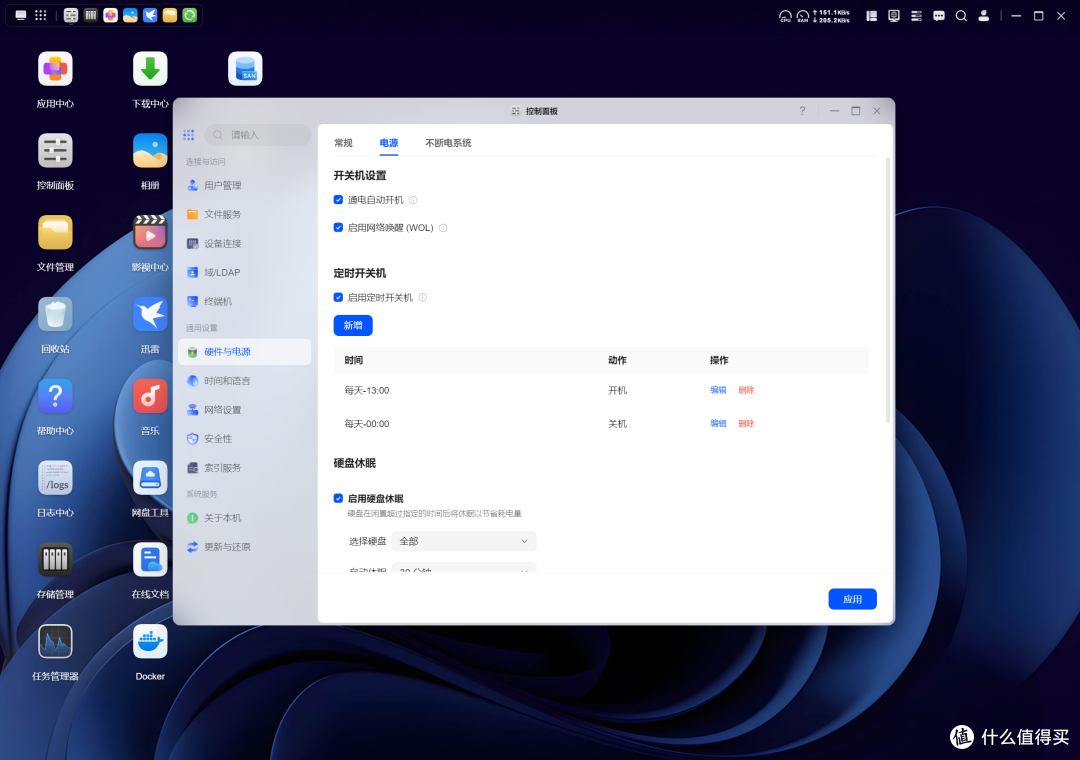Select 硬件与电源 in the sidebar
The height and width of the screenshot is (760, 1080).
tap(245, 351)
